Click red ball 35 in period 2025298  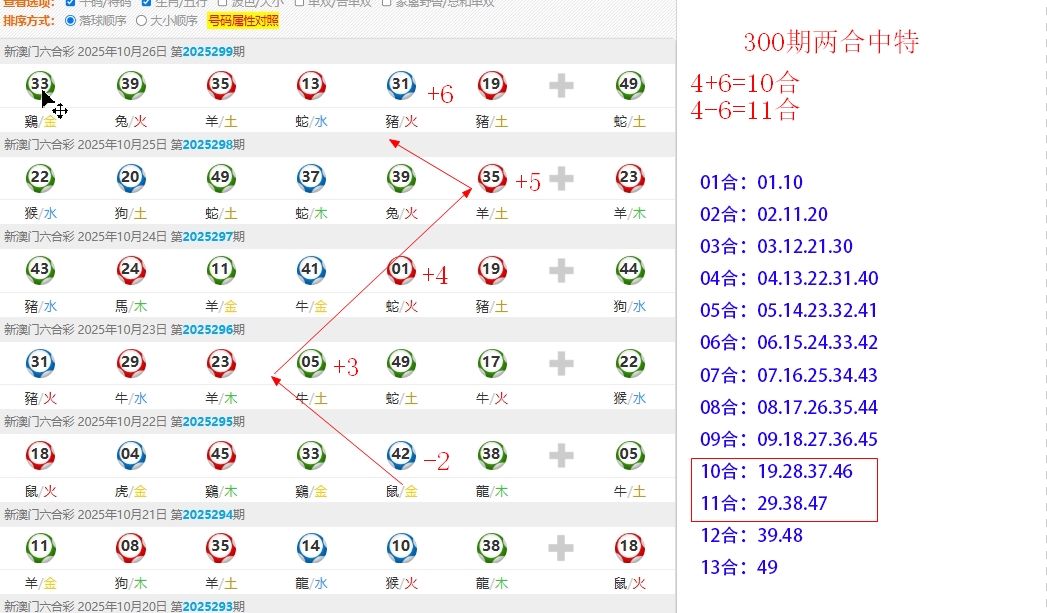pyautogui.click(x=491, y=178)
